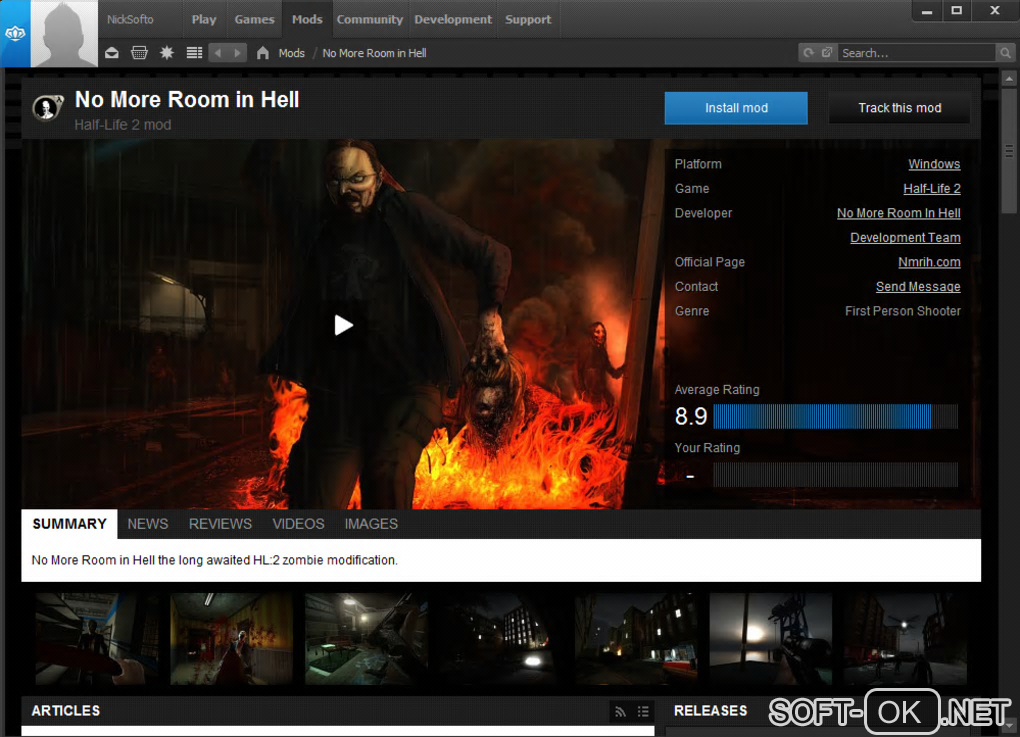Visit the Nmrih.com official page link

[x=929, y=262]
